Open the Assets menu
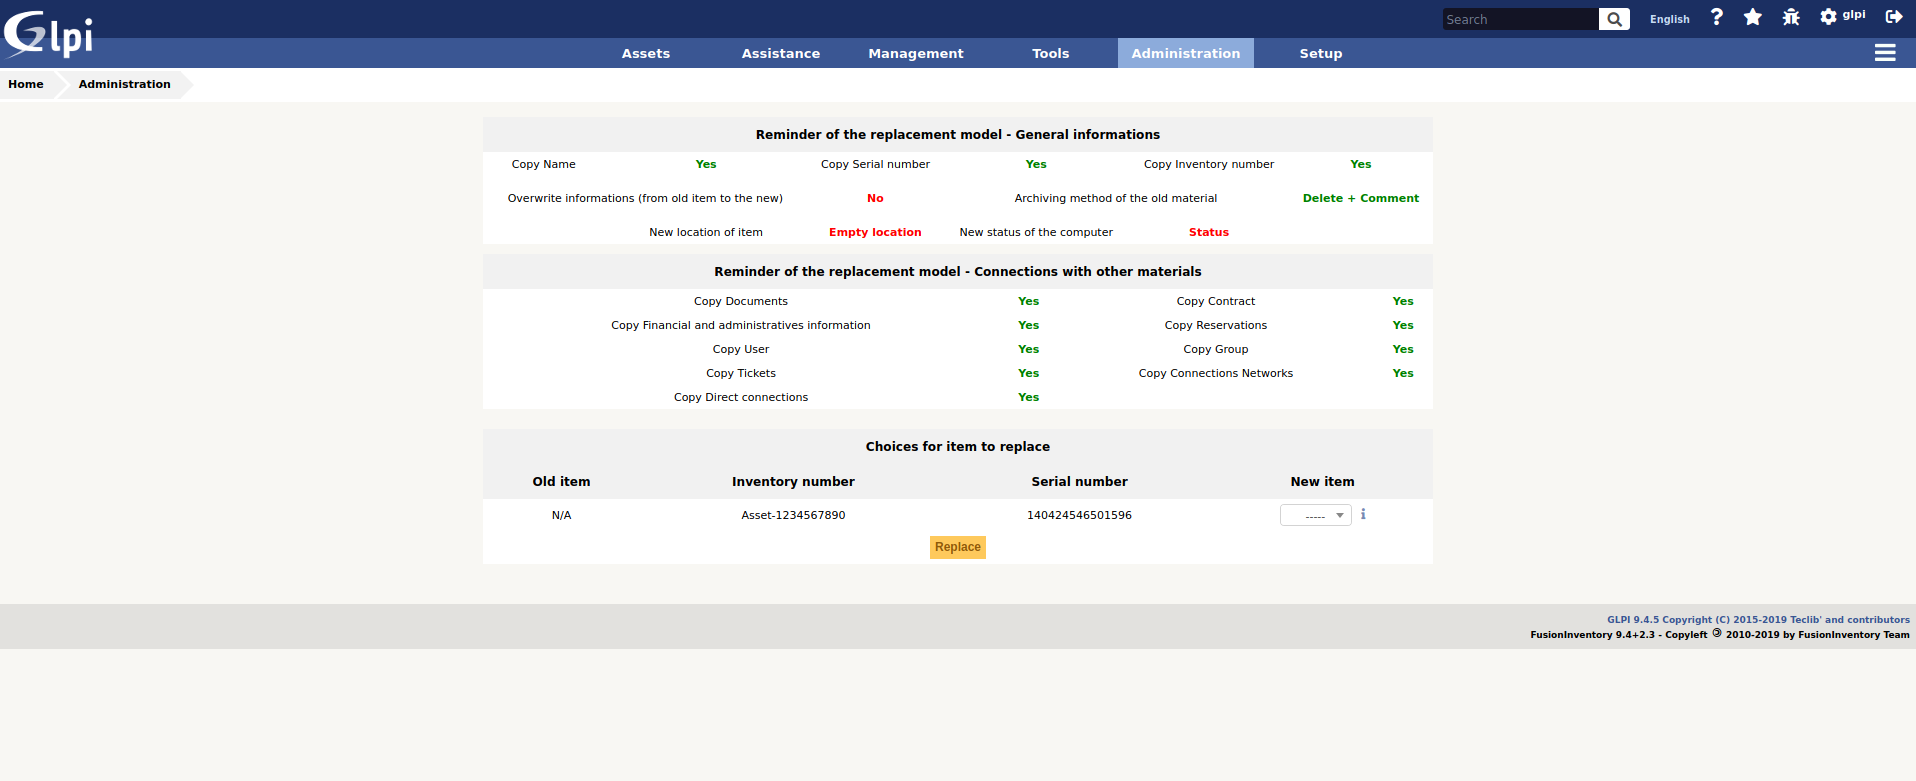The width and height of the screenshot is (1916, 781). click(646, 54)
